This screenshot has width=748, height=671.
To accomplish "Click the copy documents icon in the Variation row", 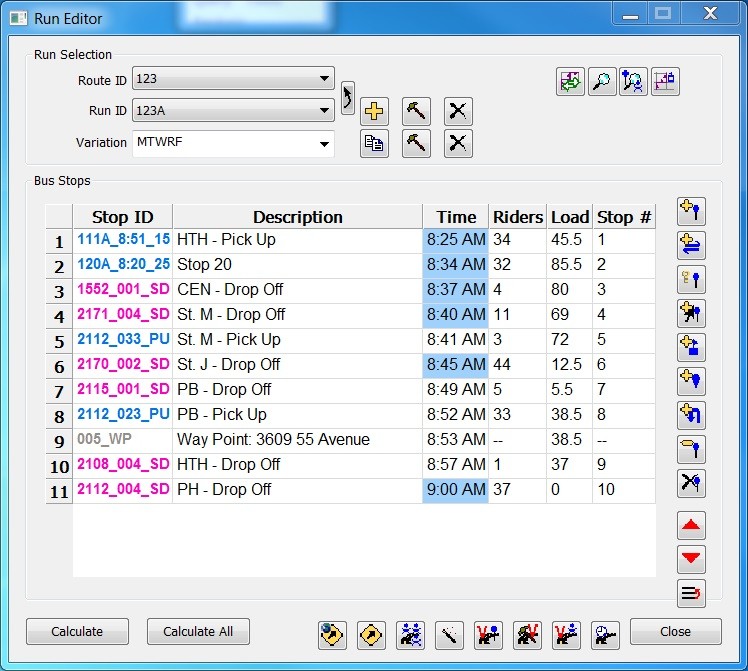I will coord(374,143).
